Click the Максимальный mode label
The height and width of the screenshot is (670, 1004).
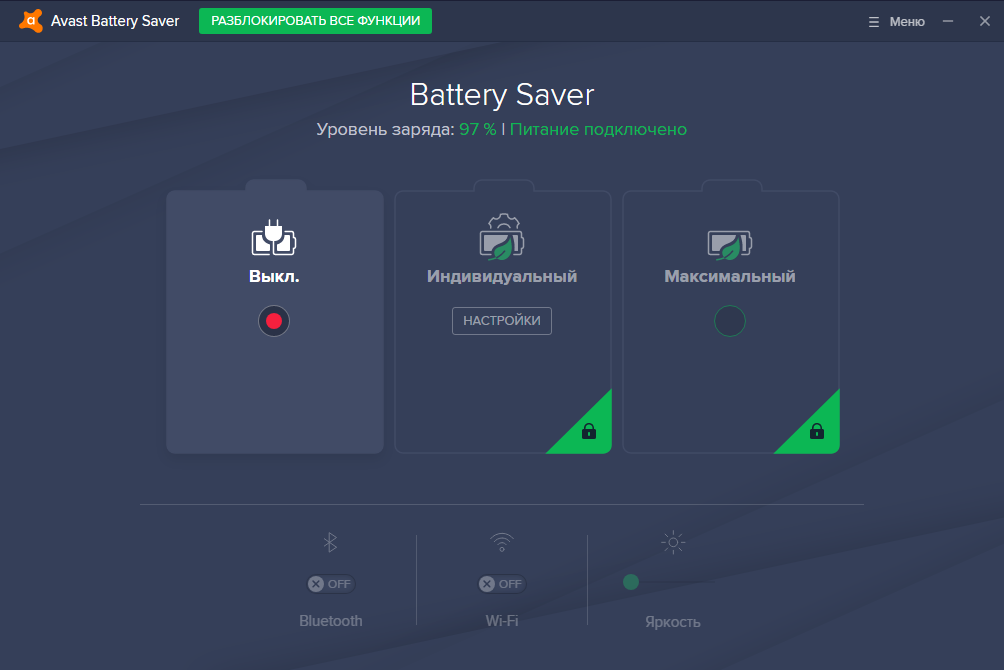(730, 277)
